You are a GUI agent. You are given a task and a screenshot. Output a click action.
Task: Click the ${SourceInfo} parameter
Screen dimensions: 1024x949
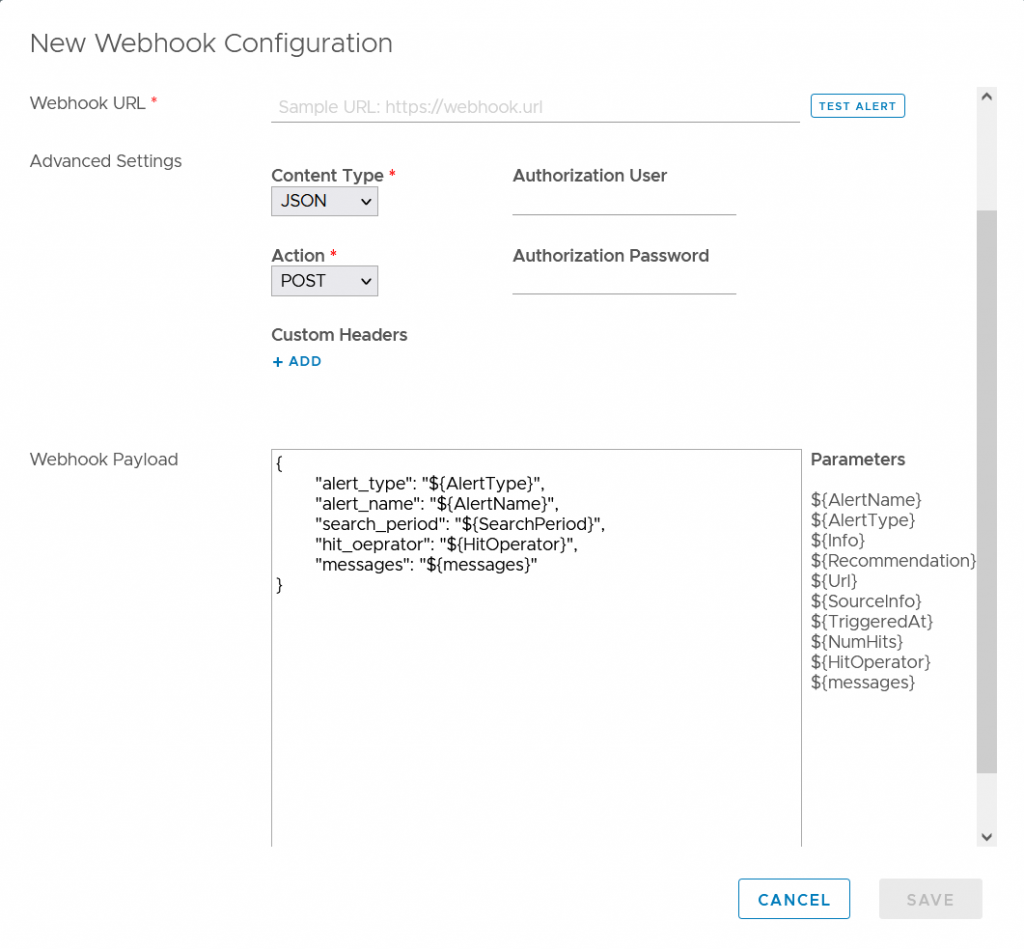pos(866,602)
